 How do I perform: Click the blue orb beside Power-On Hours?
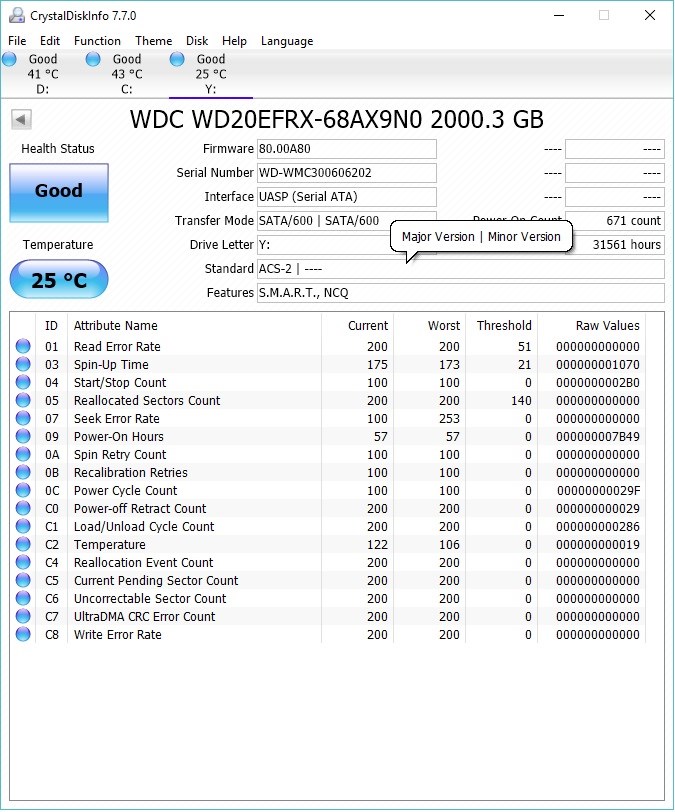pyautogui.click(x=23, y=436)
